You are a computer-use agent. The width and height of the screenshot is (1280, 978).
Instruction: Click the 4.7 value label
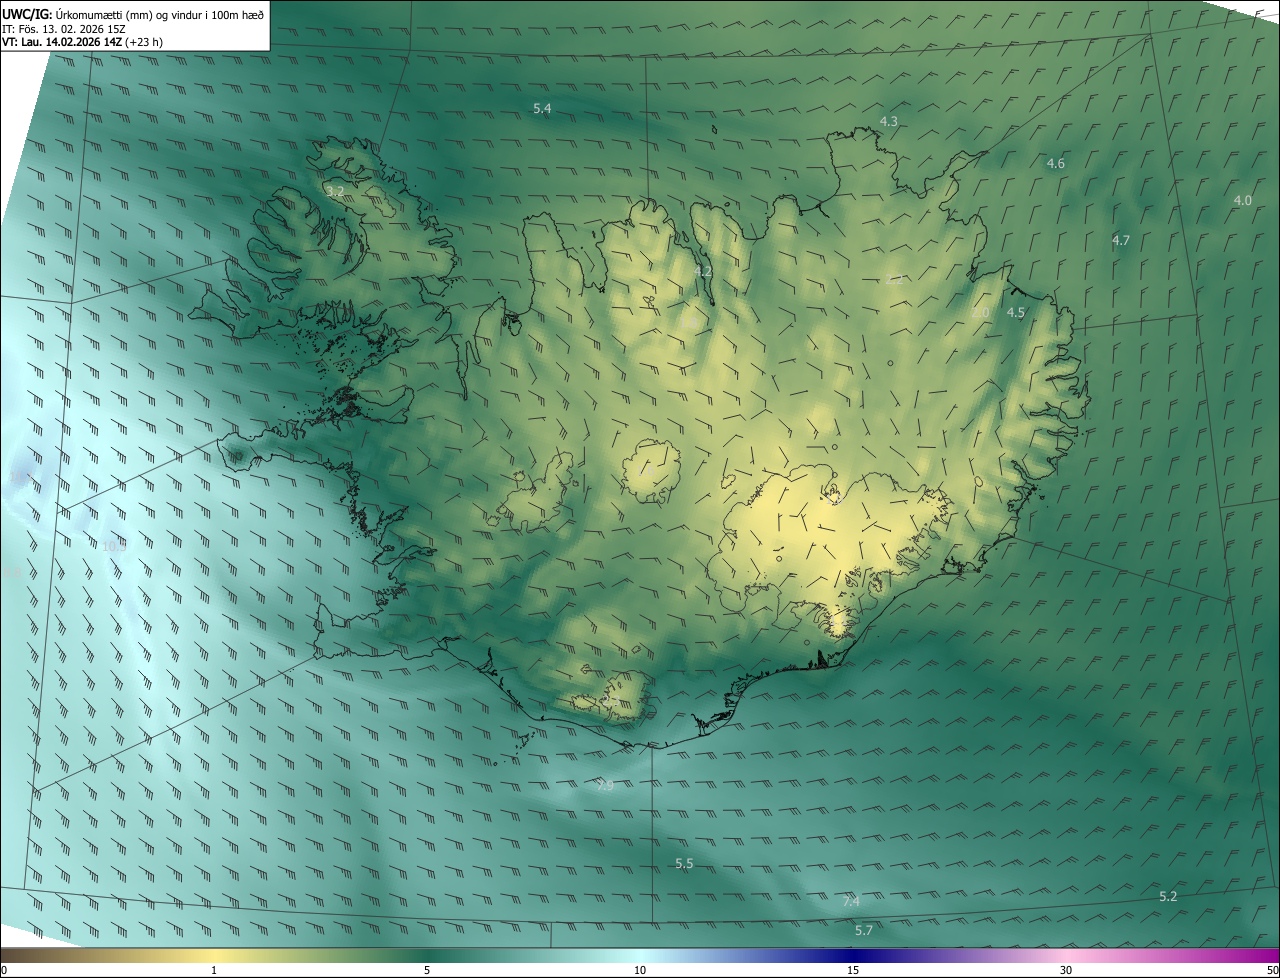[1120, 240]
